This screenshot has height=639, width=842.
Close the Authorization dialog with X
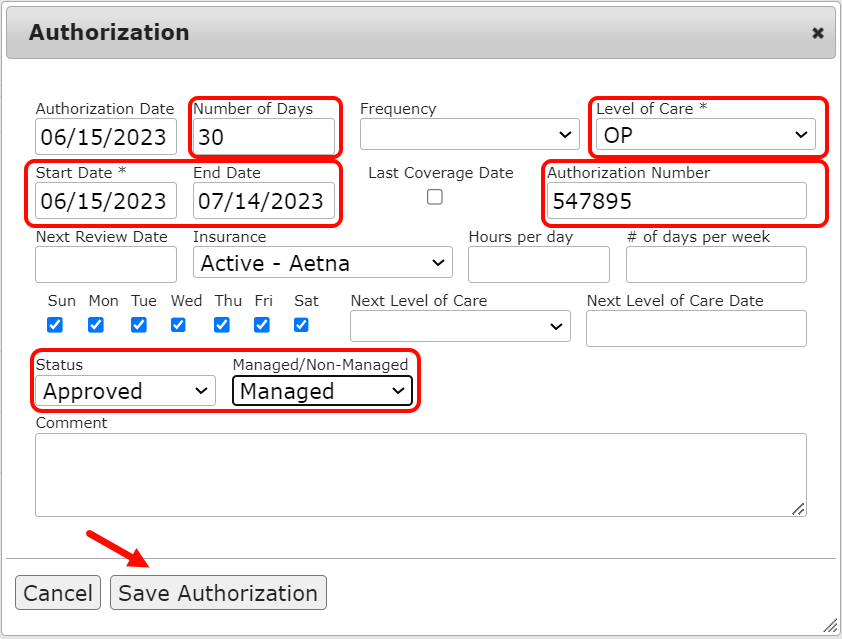[817, 33]
